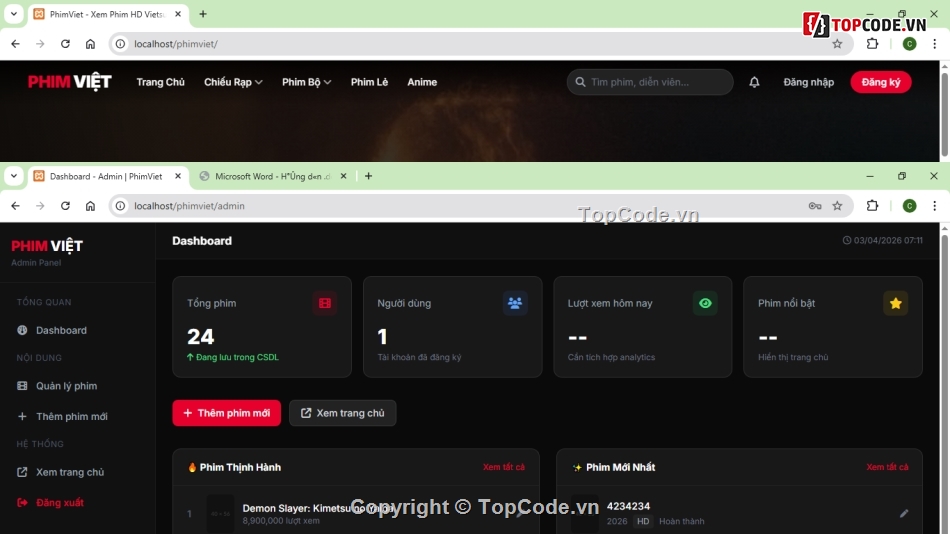Reload the localhost/phimviet/ page
The width and height of the screenshot is (950, 534).
pyautogui.click(x=65, y=44)
